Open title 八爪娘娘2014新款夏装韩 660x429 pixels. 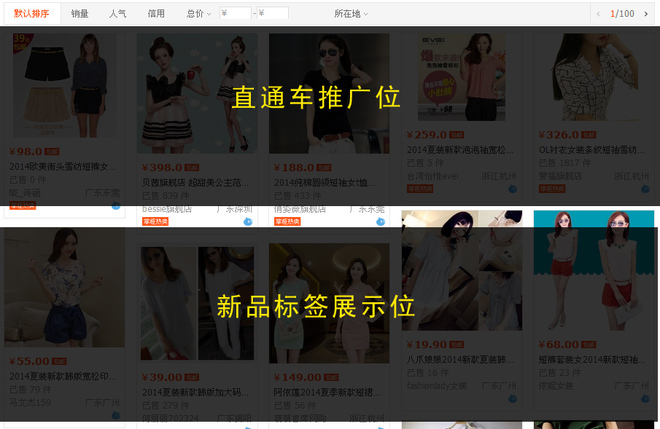pyautogui.click(x=460, y=360)
